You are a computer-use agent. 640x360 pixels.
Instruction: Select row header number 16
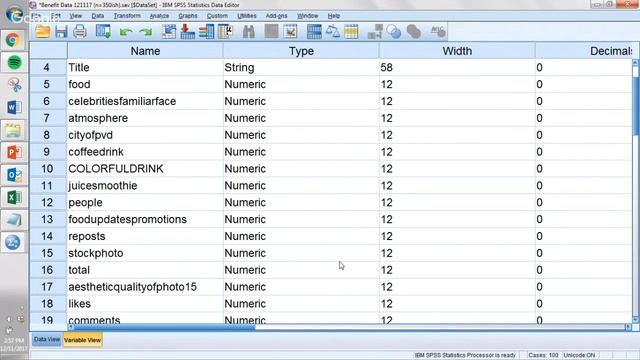click(48, 270)
